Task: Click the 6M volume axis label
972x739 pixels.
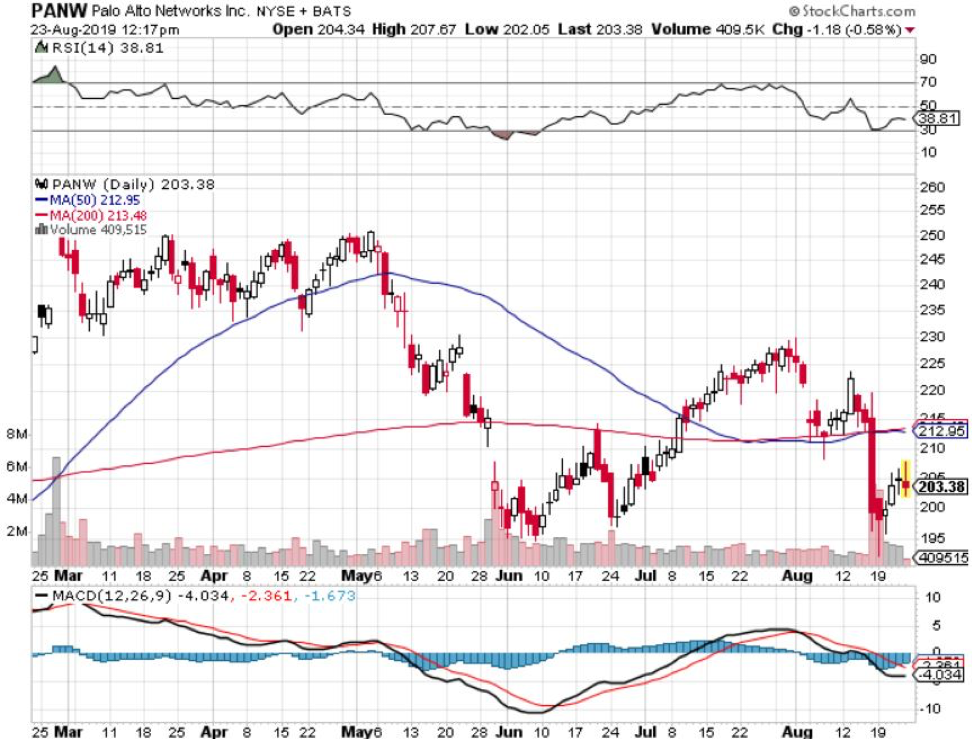Action: [x=17, y=466]
